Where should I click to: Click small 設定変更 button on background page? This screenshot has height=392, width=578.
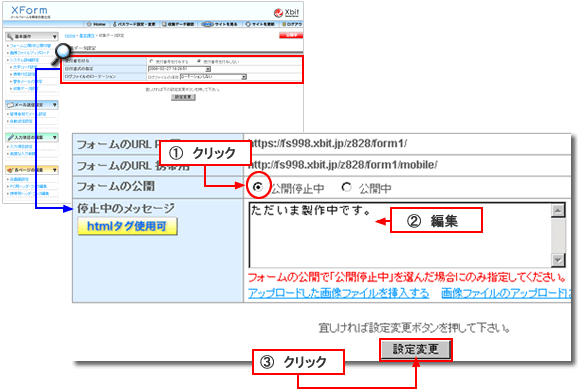[x=183, y=97]
